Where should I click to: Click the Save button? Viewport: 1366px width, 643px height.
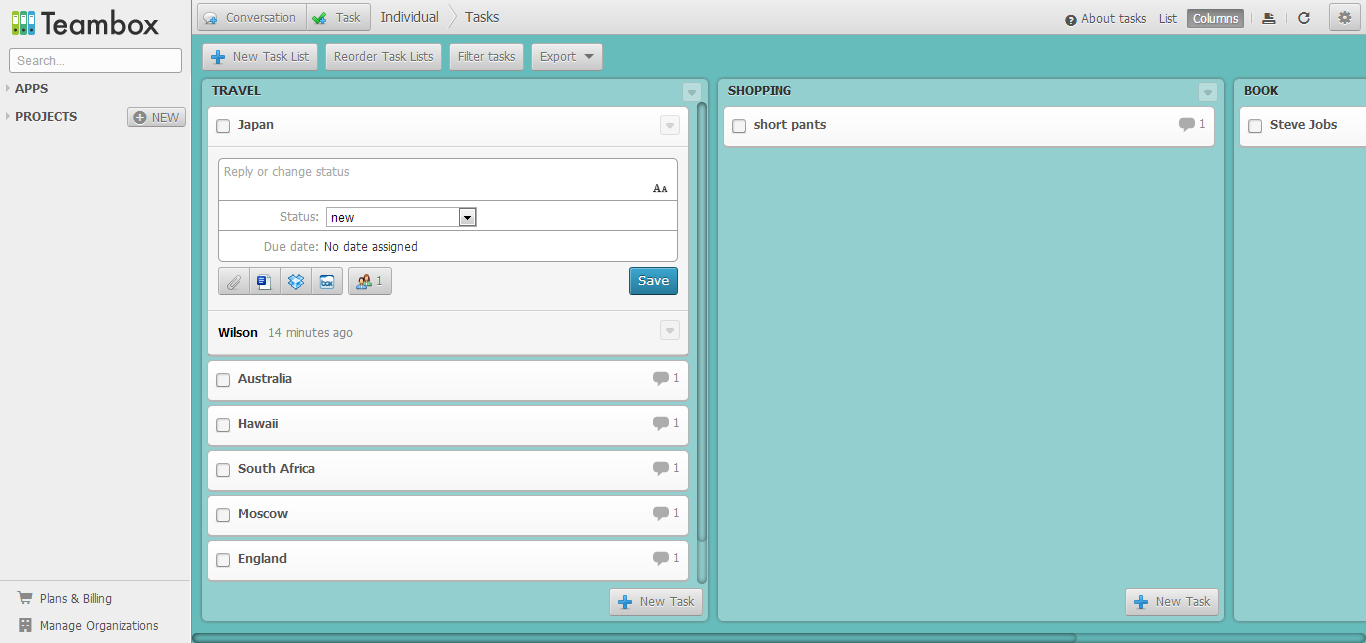(653, 281)
